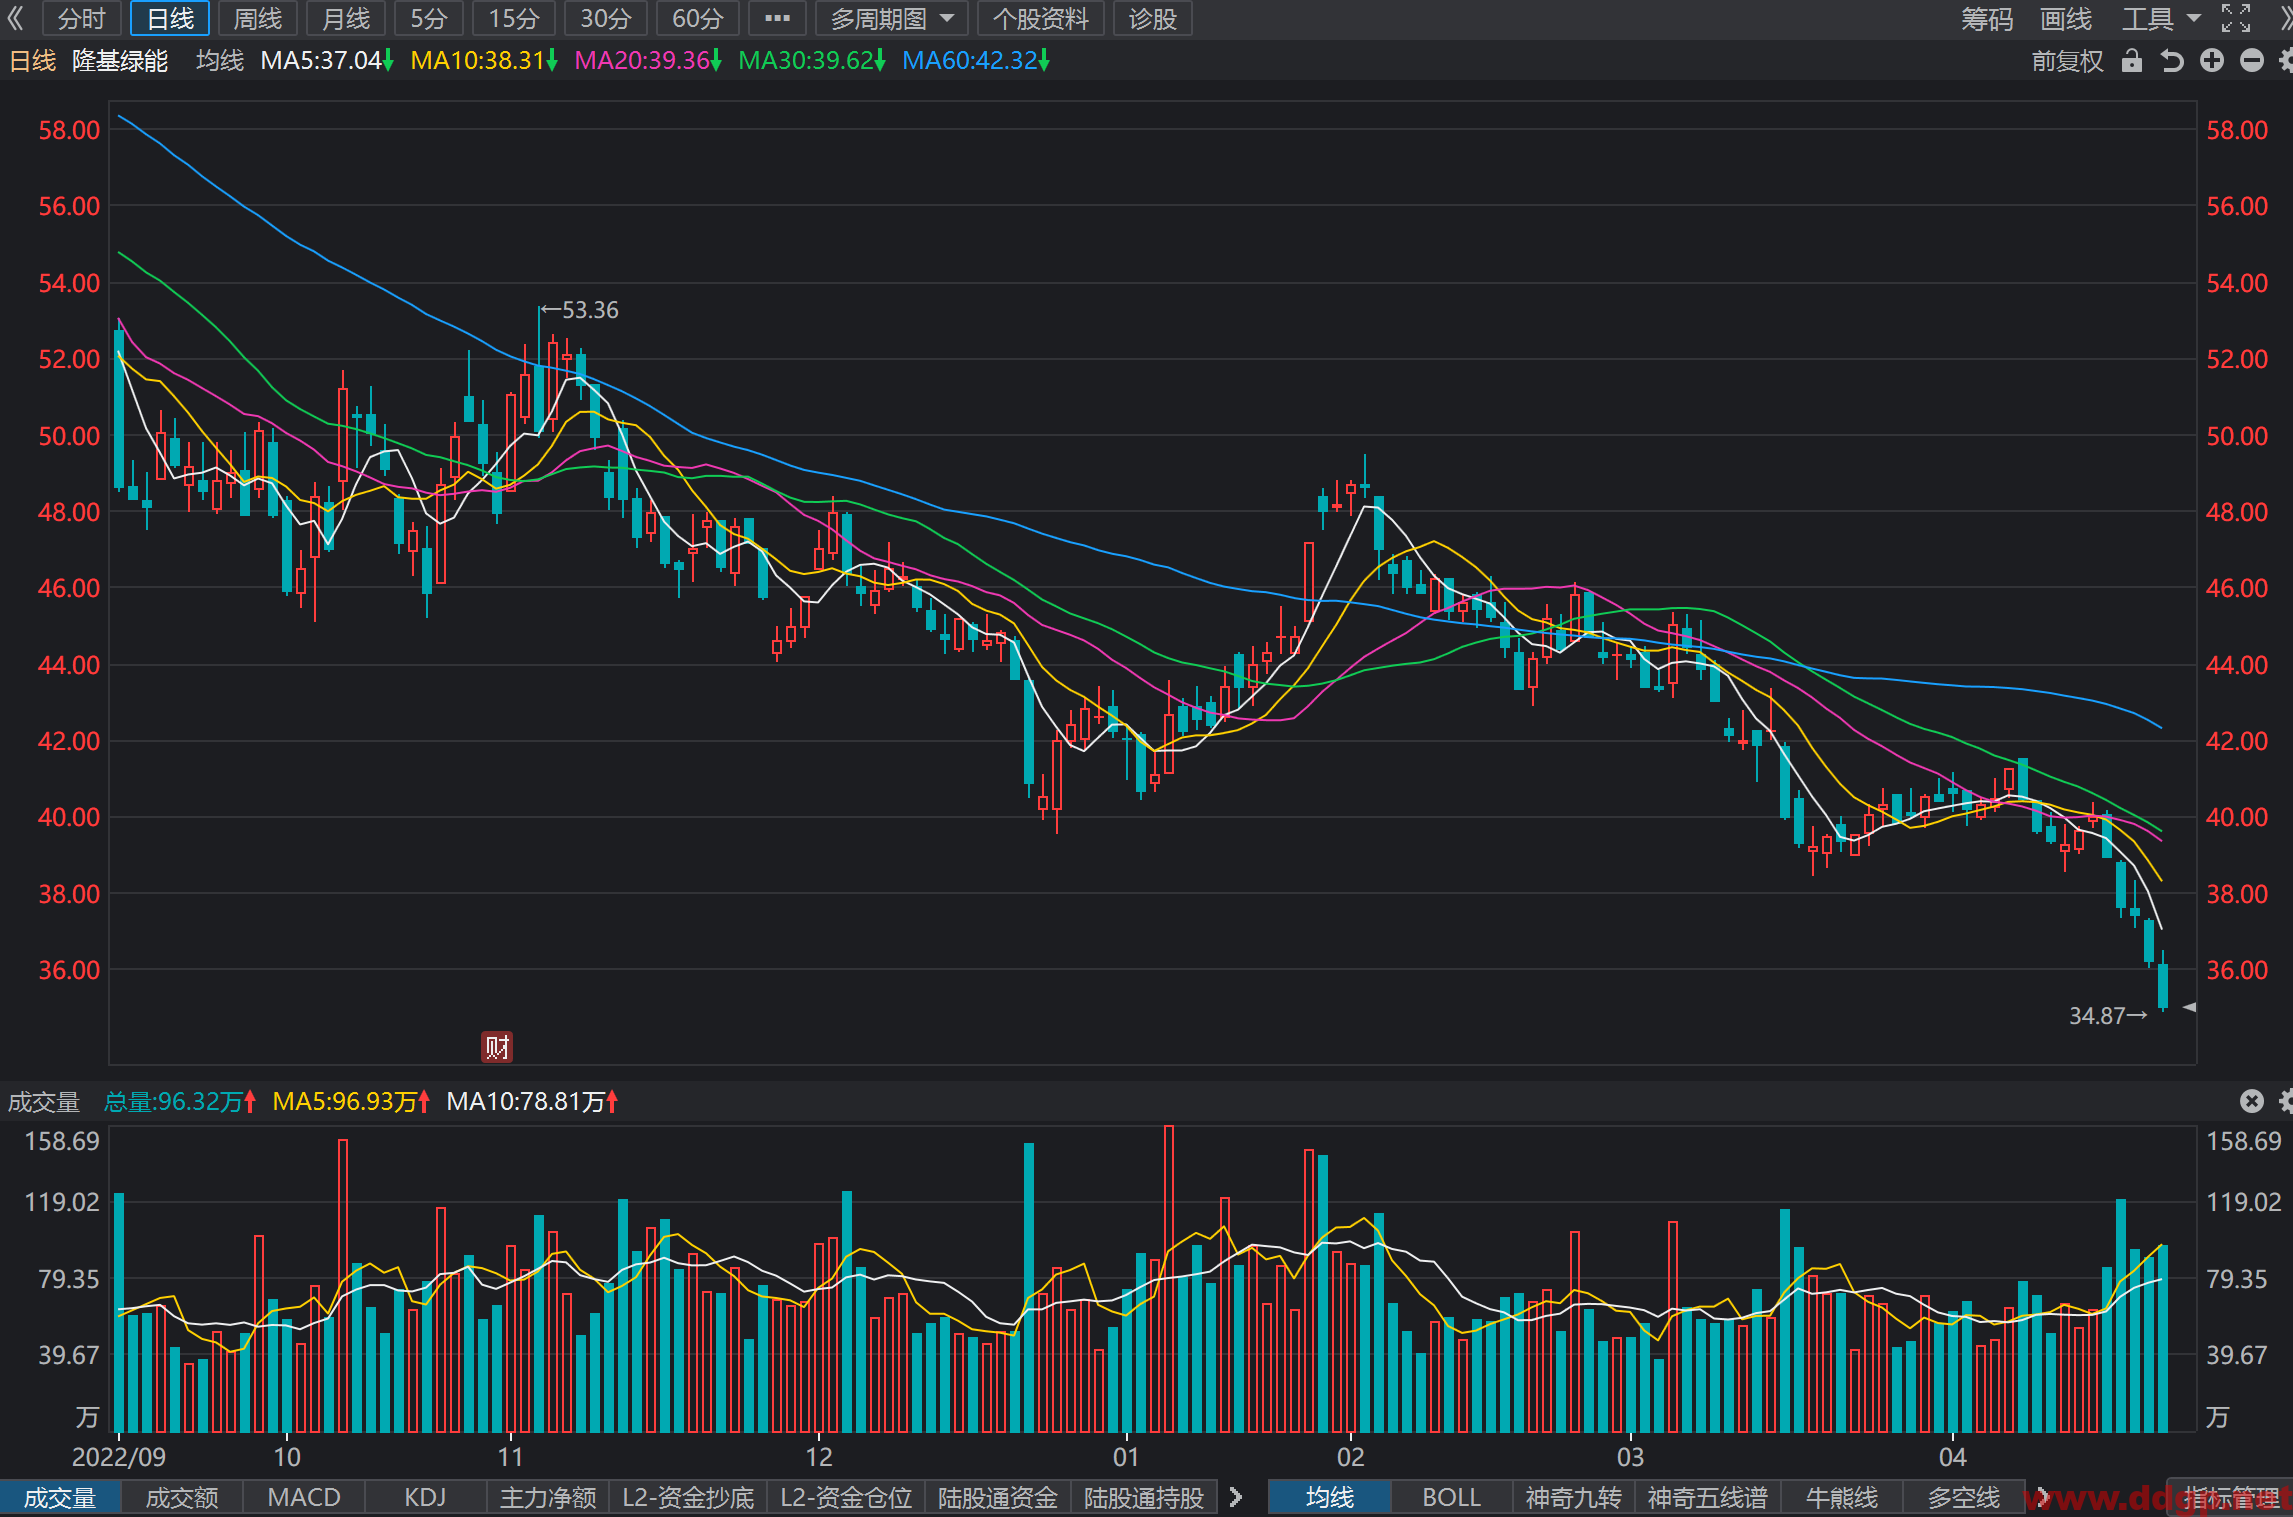Viewport: 2293px width, 1517px height.
Task: Select the 多空线 indicator tab
Action: click(x=1964, y=1498)
